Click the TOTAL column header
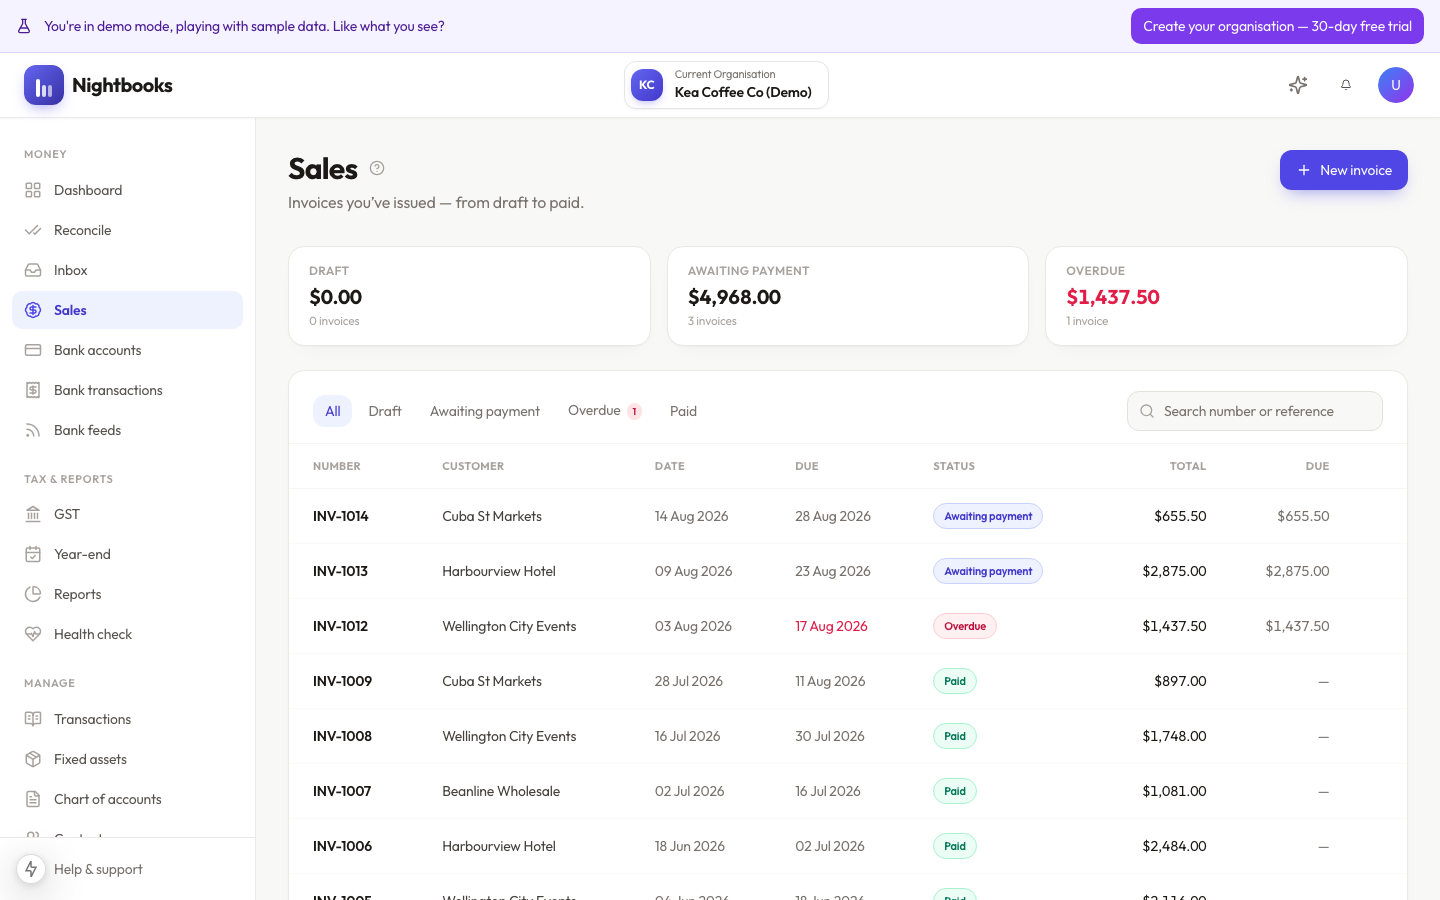Image resolution: width=1440 pixels, height=900 pixels. click(1188, 466)
